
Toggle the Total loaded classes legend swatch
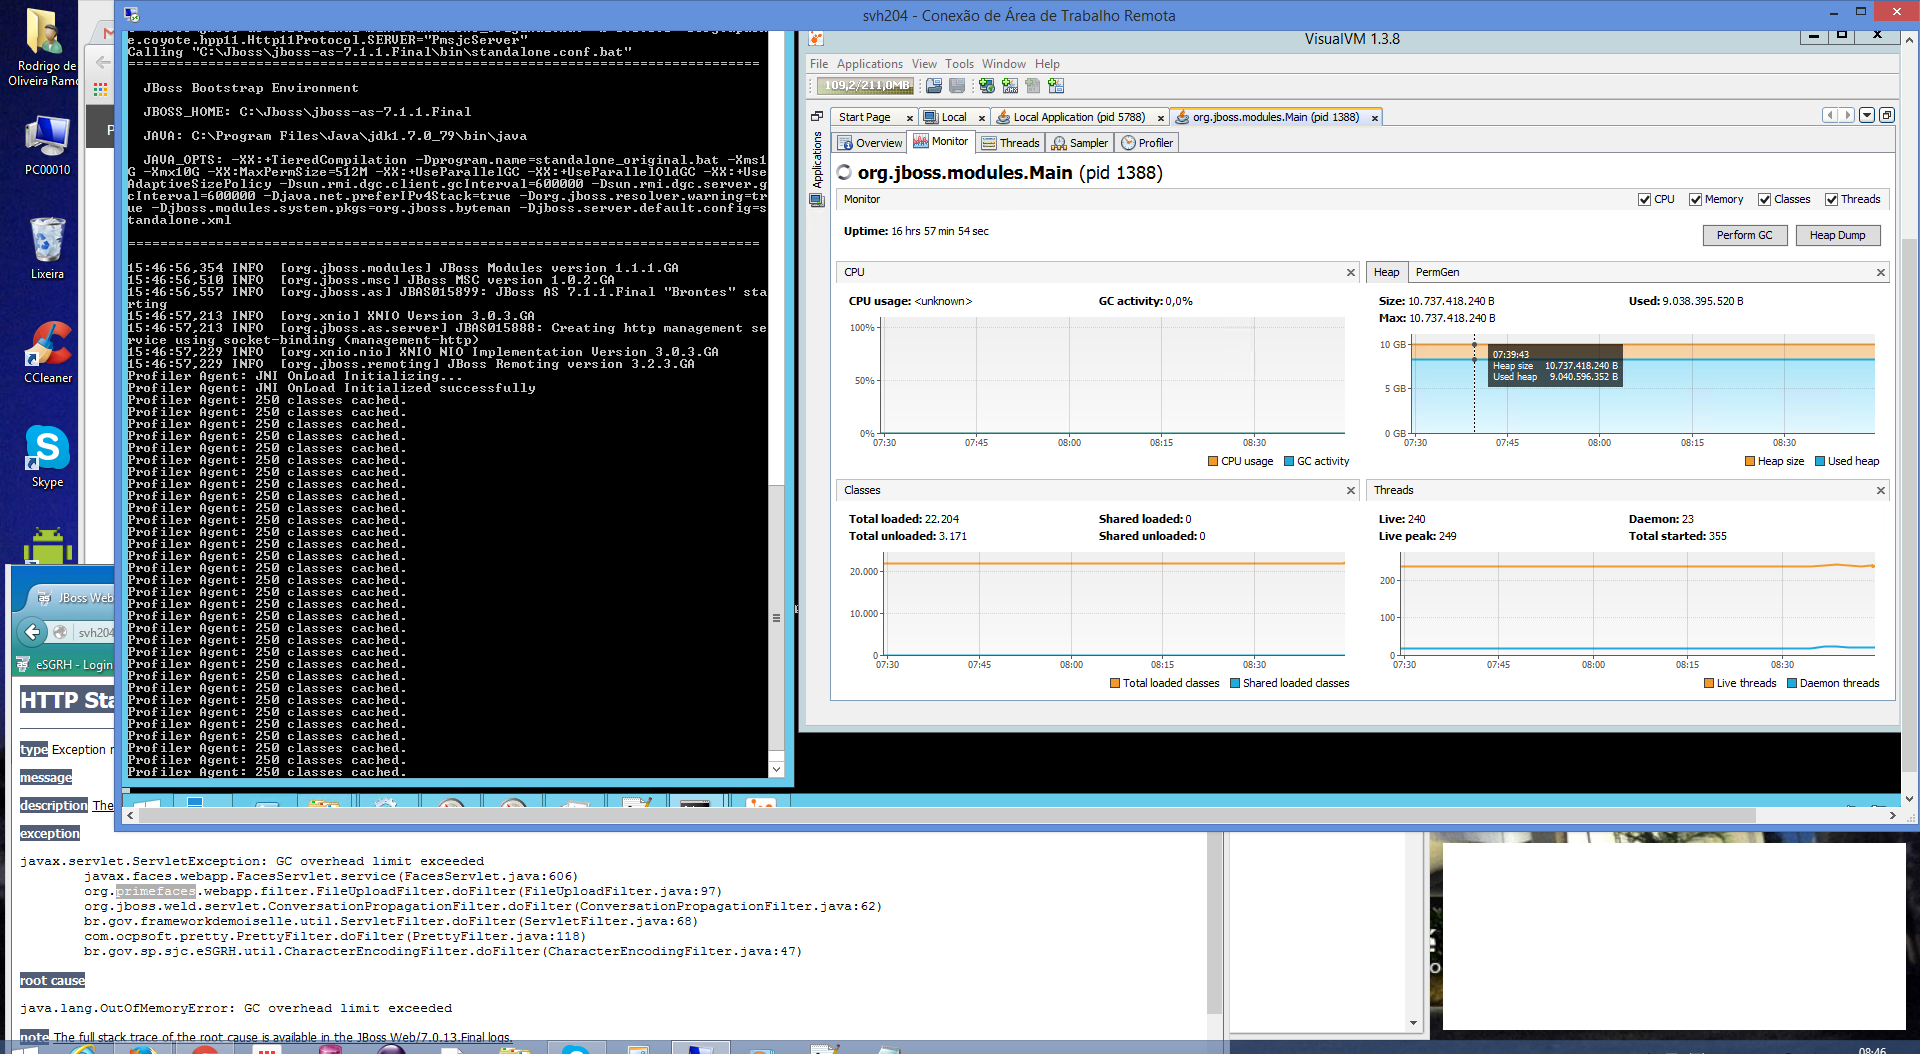click(x=1115, y=683)
